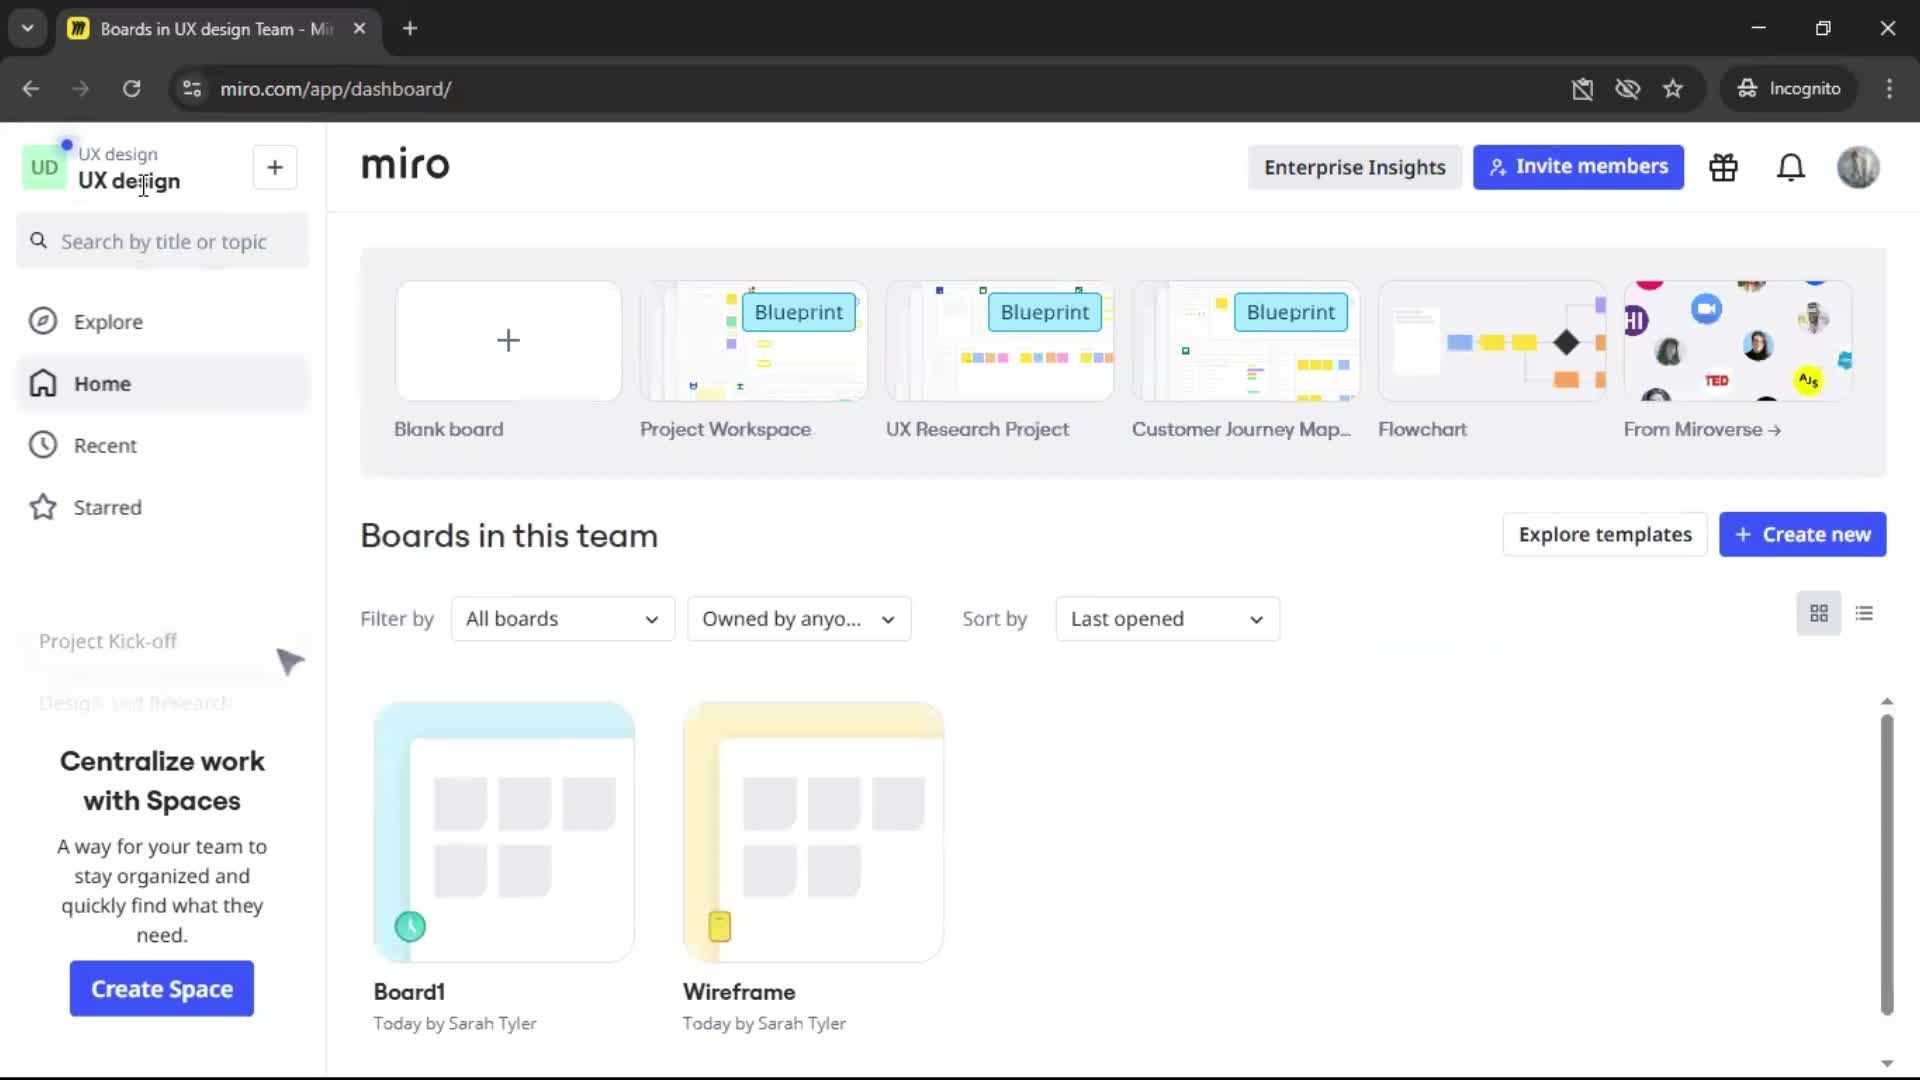Viewport: 1920px width, 1080px height.
Task: Click the eye-slashed tracking protection icon
Action: click(x=1627, y=88)
